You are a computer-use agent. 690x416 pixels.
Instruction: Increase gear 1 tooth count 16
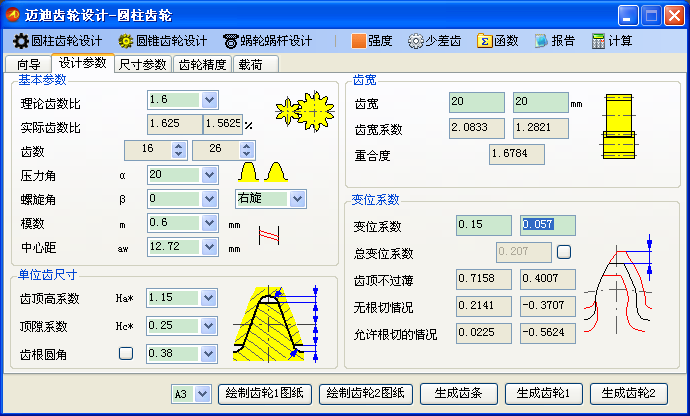pos(178,146)
